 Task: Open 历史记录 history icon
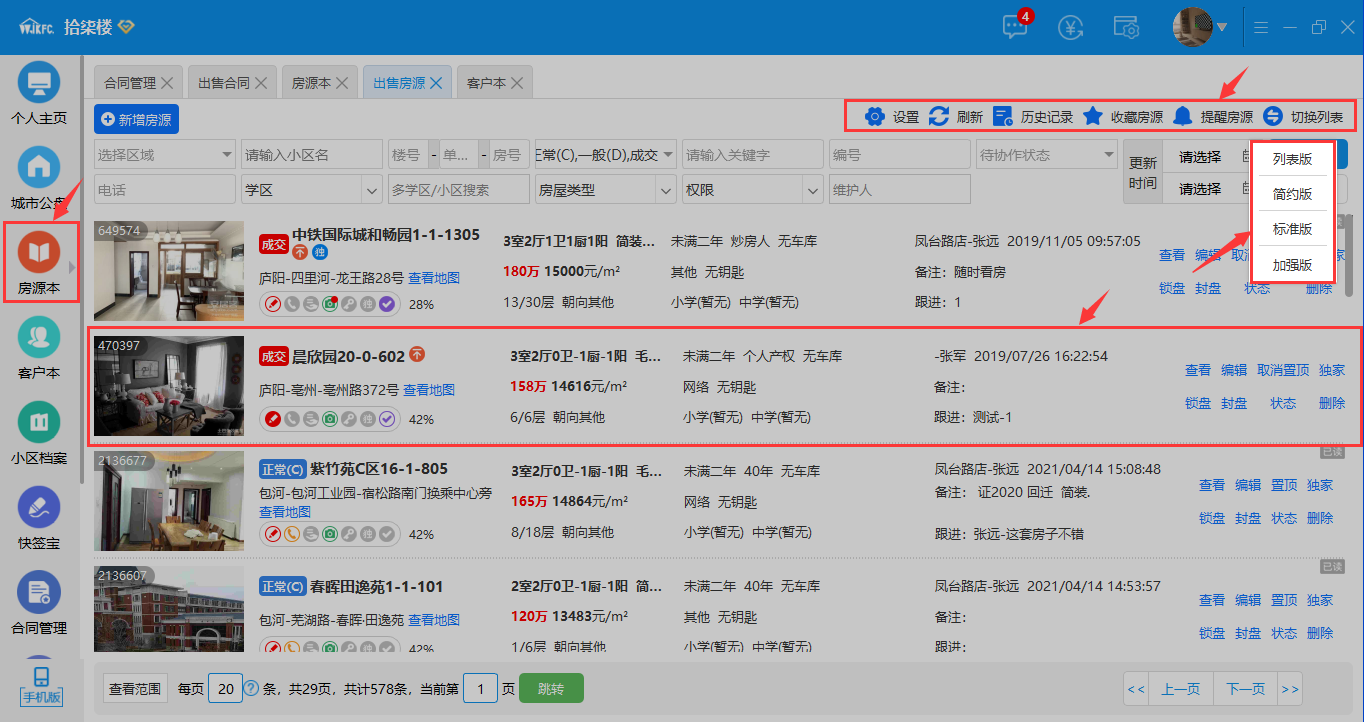click(1003, 117)
